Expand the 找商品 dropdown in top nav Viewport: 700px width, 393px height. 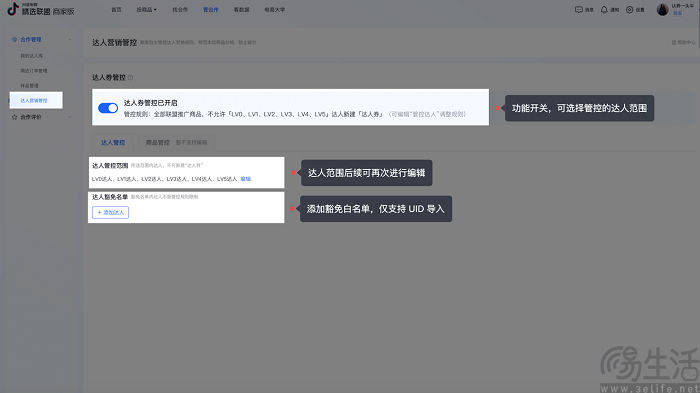point(146,10)
